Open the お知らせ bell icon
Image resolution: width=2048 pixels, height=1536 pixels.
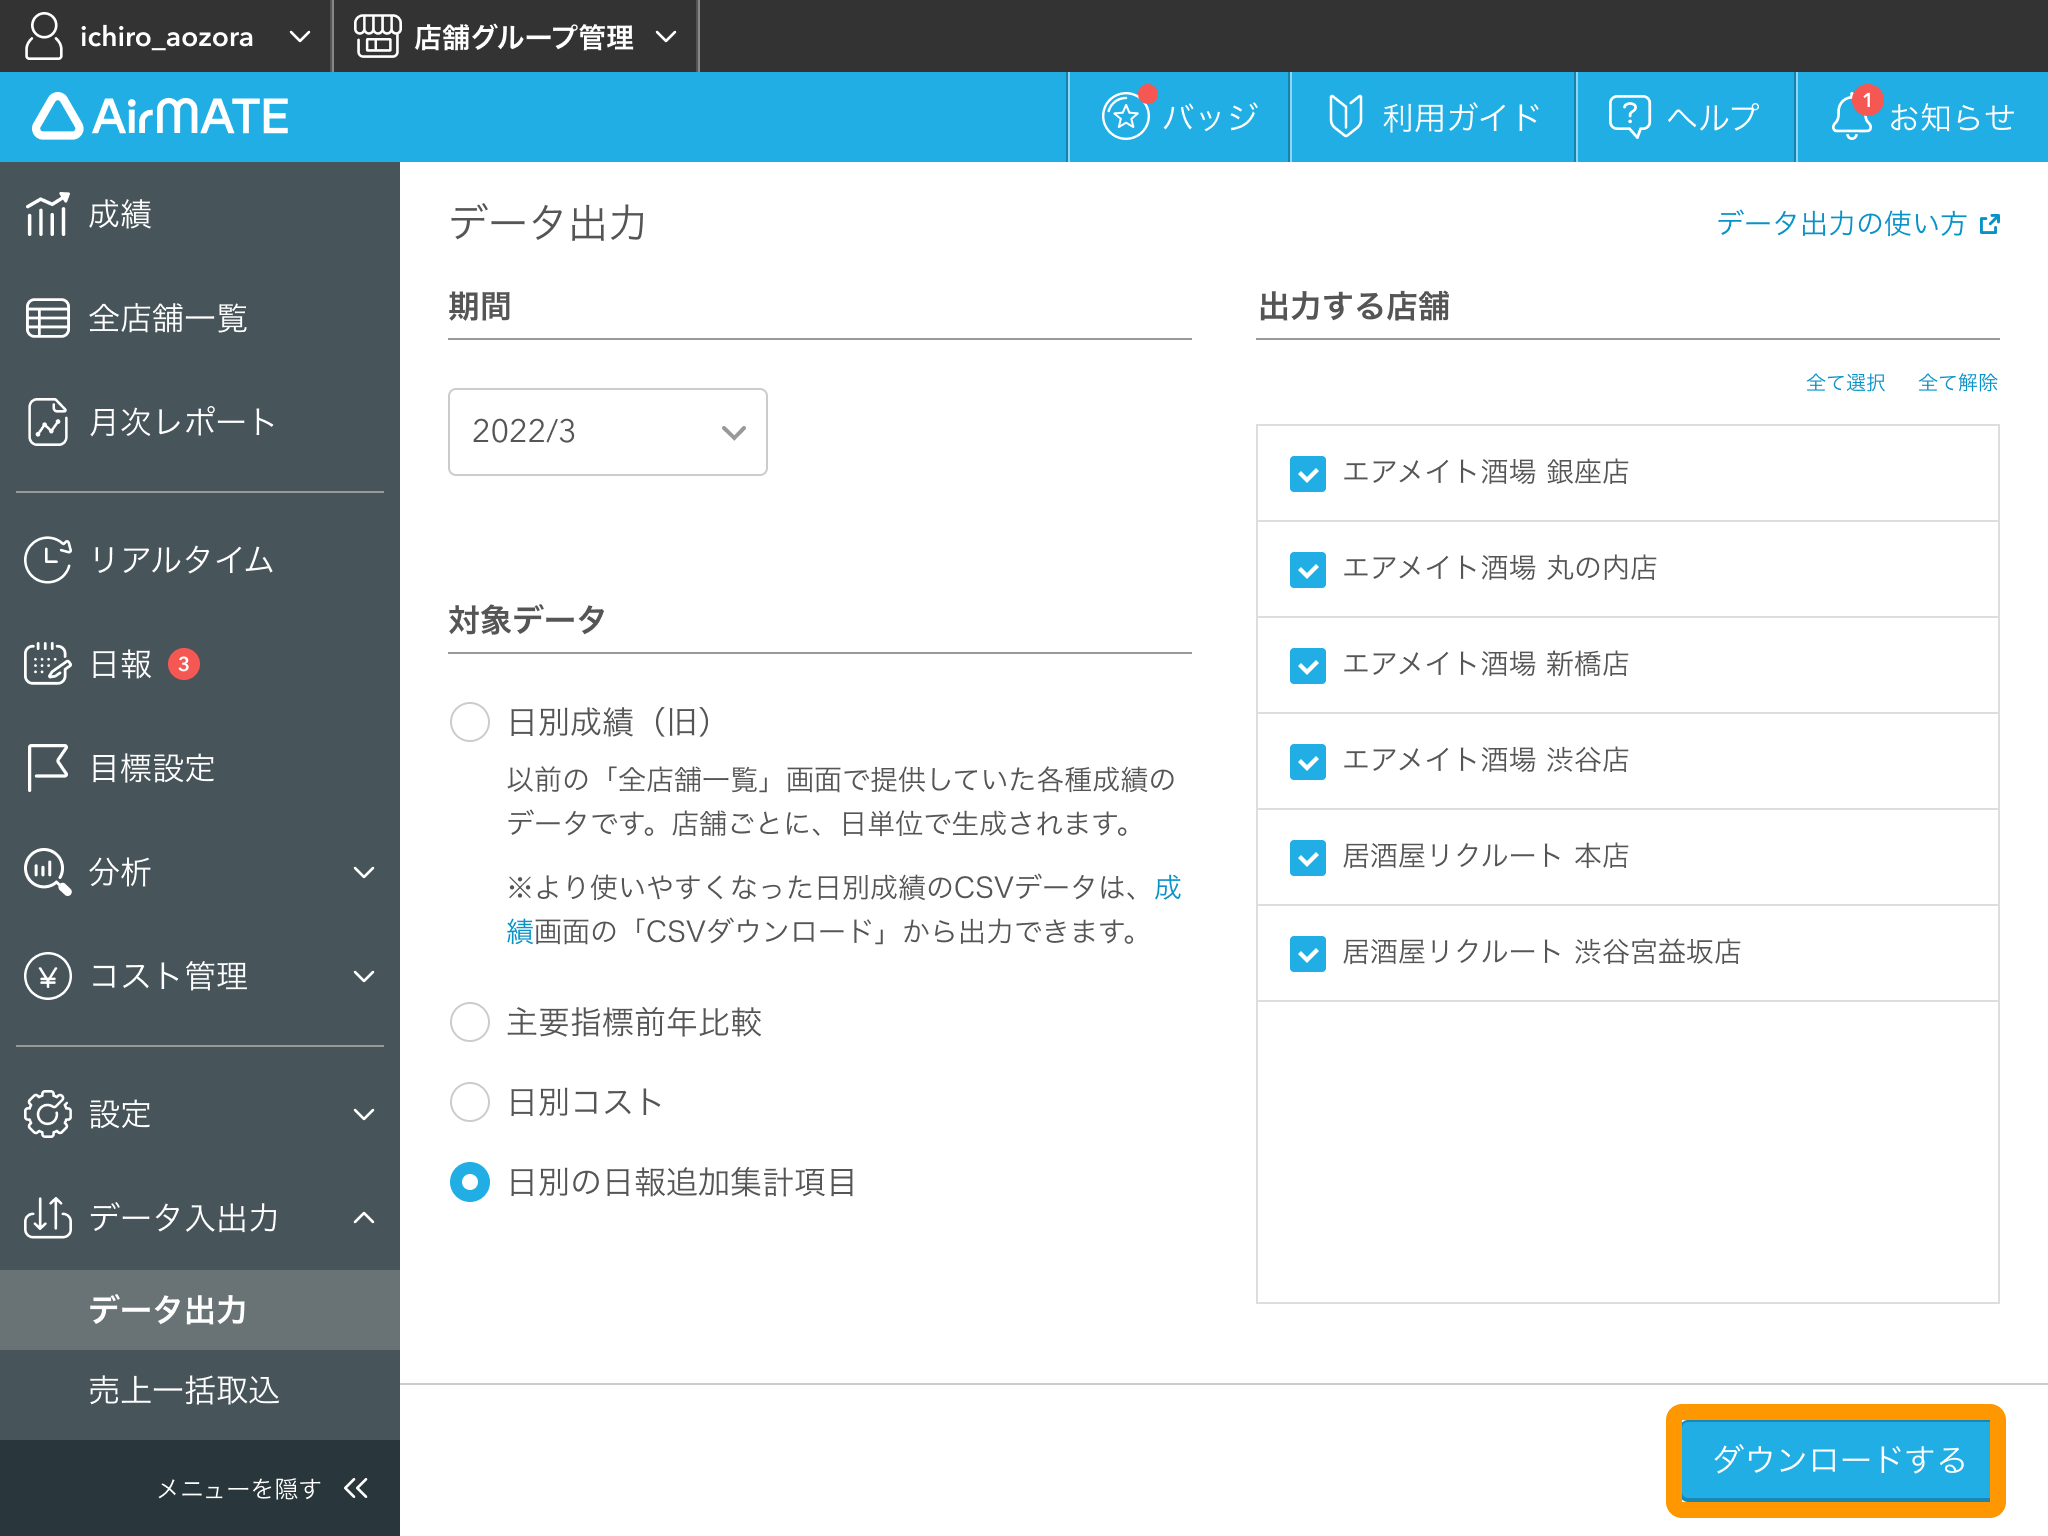click(1851, 116)
